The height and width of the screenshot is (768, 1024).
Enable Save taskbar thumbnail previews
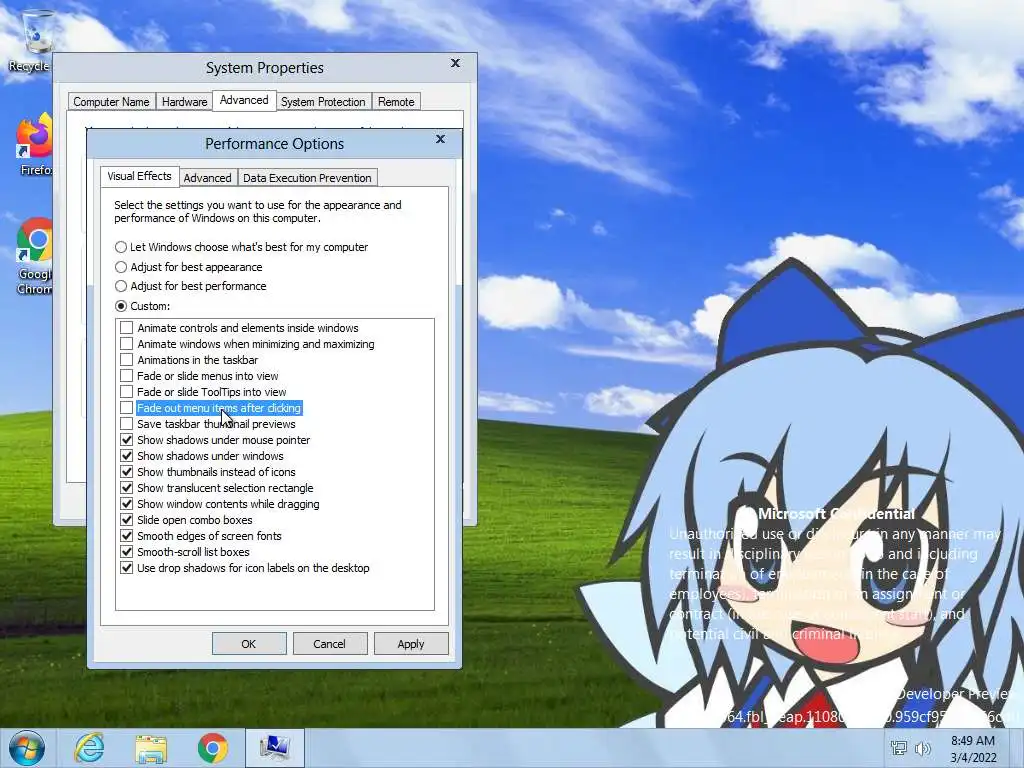[127, 424]
